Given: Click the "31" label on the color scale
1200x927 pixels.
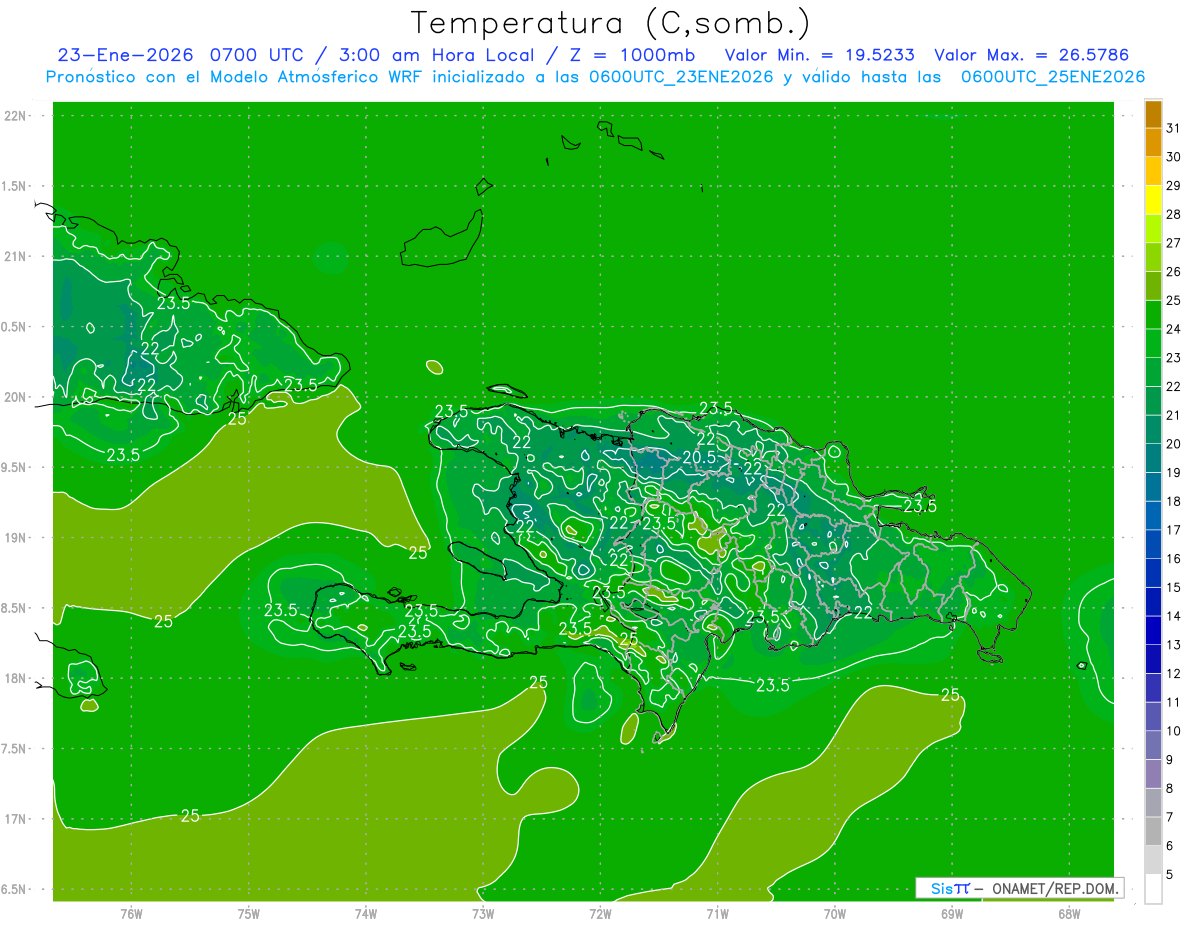Looking at the screenshot, I should (1174, 128).
